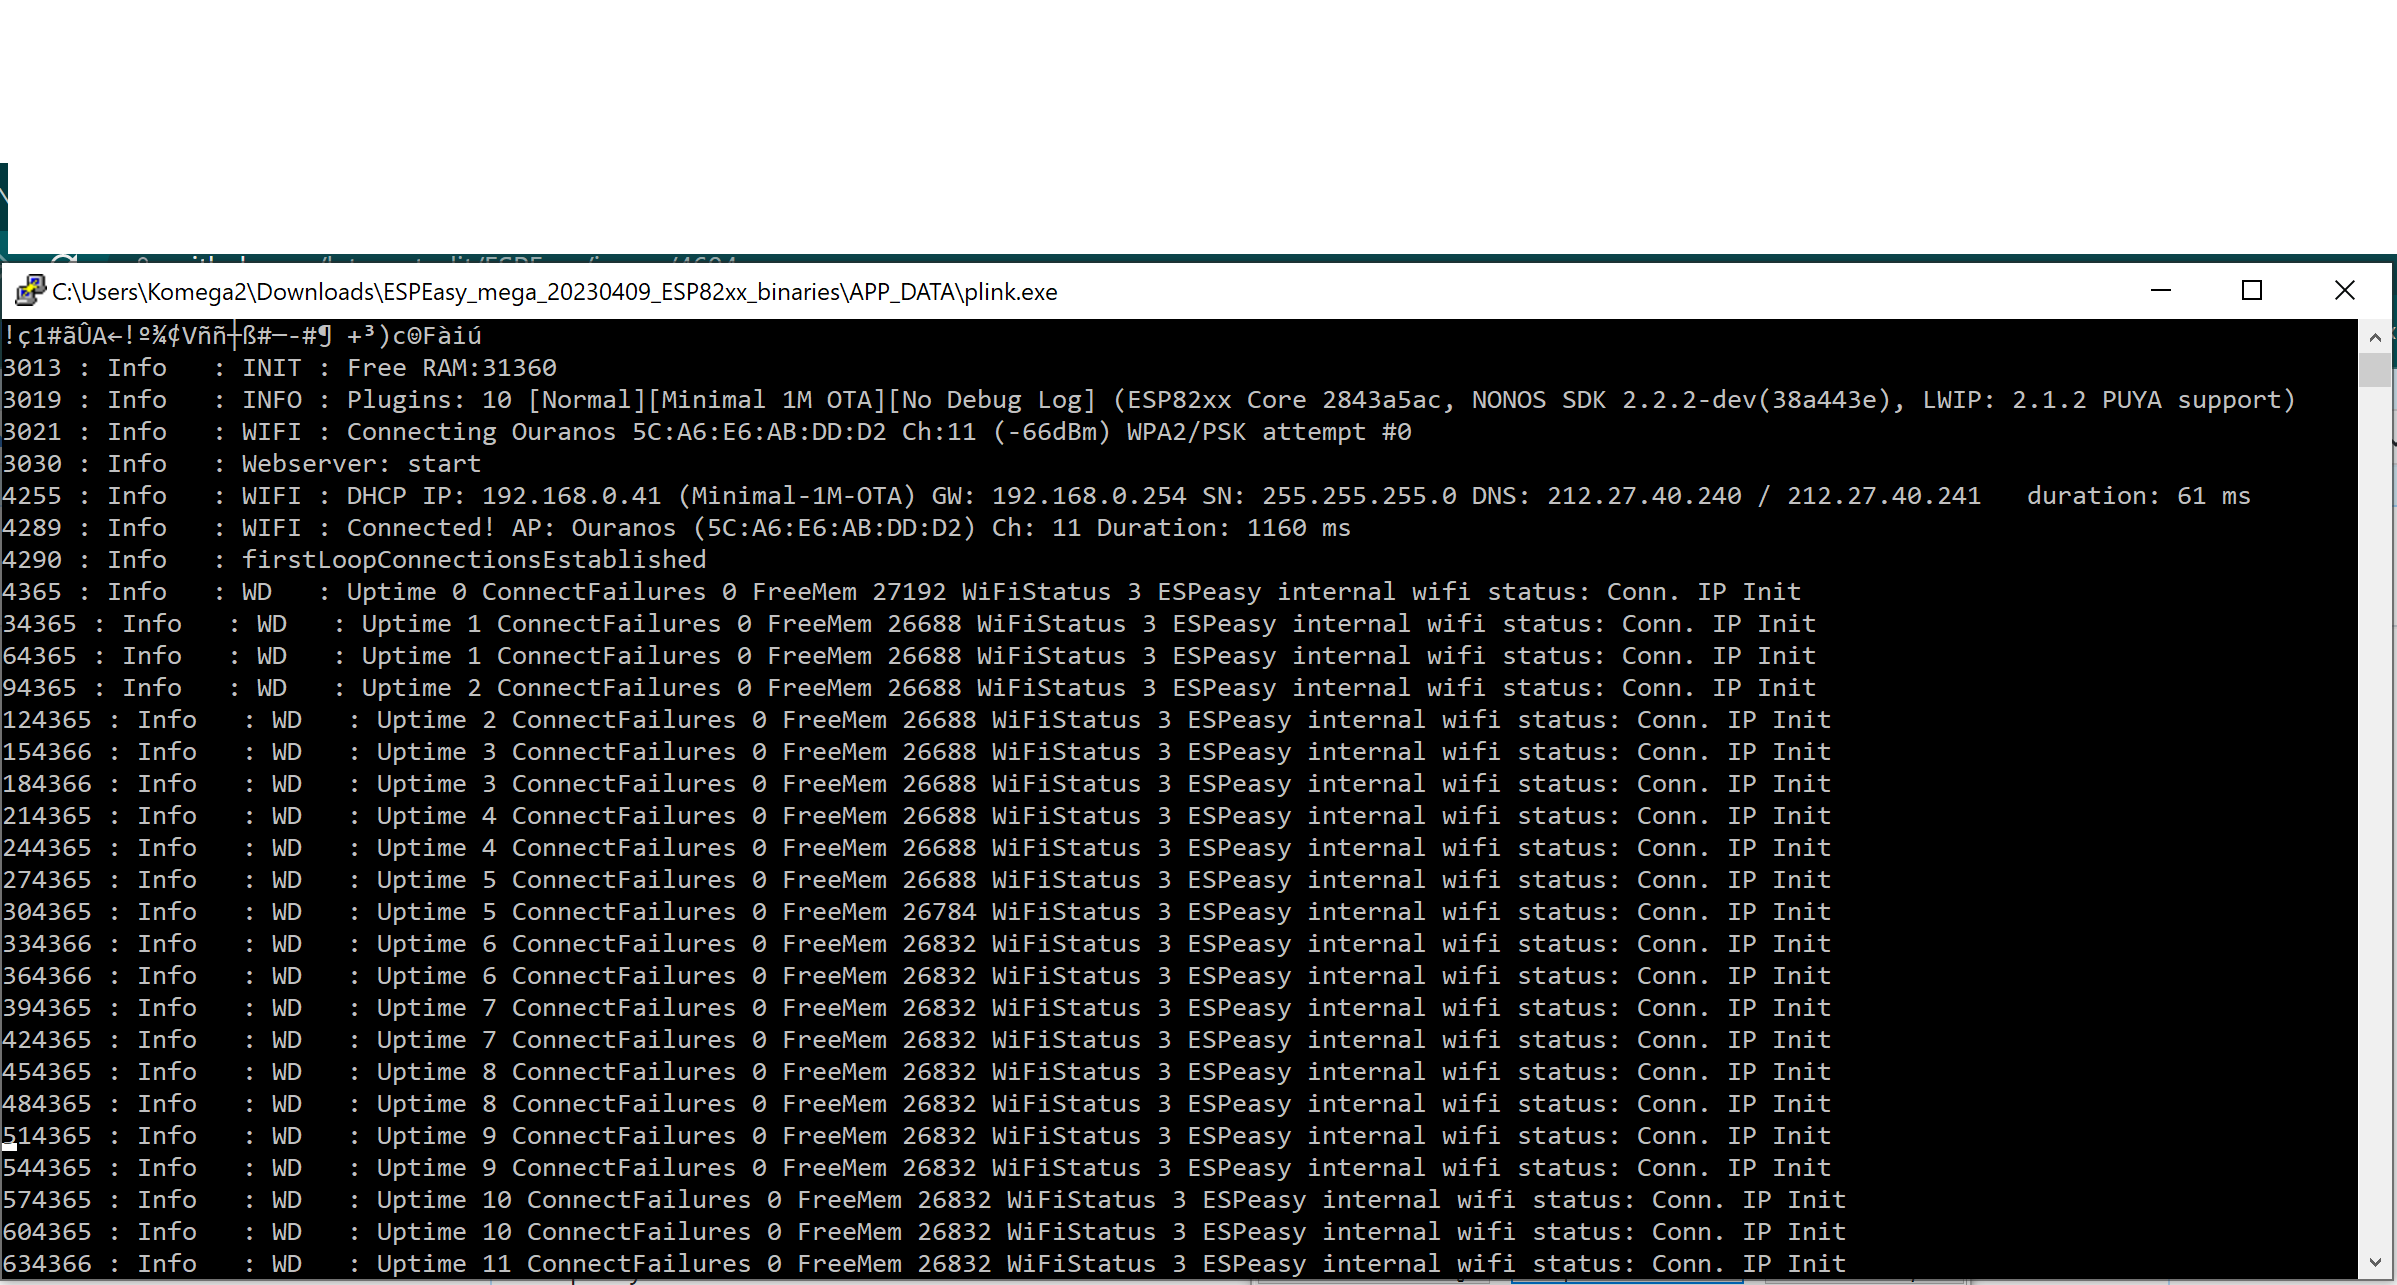Click the vertical scrollbar thumb

(2374, 370)
